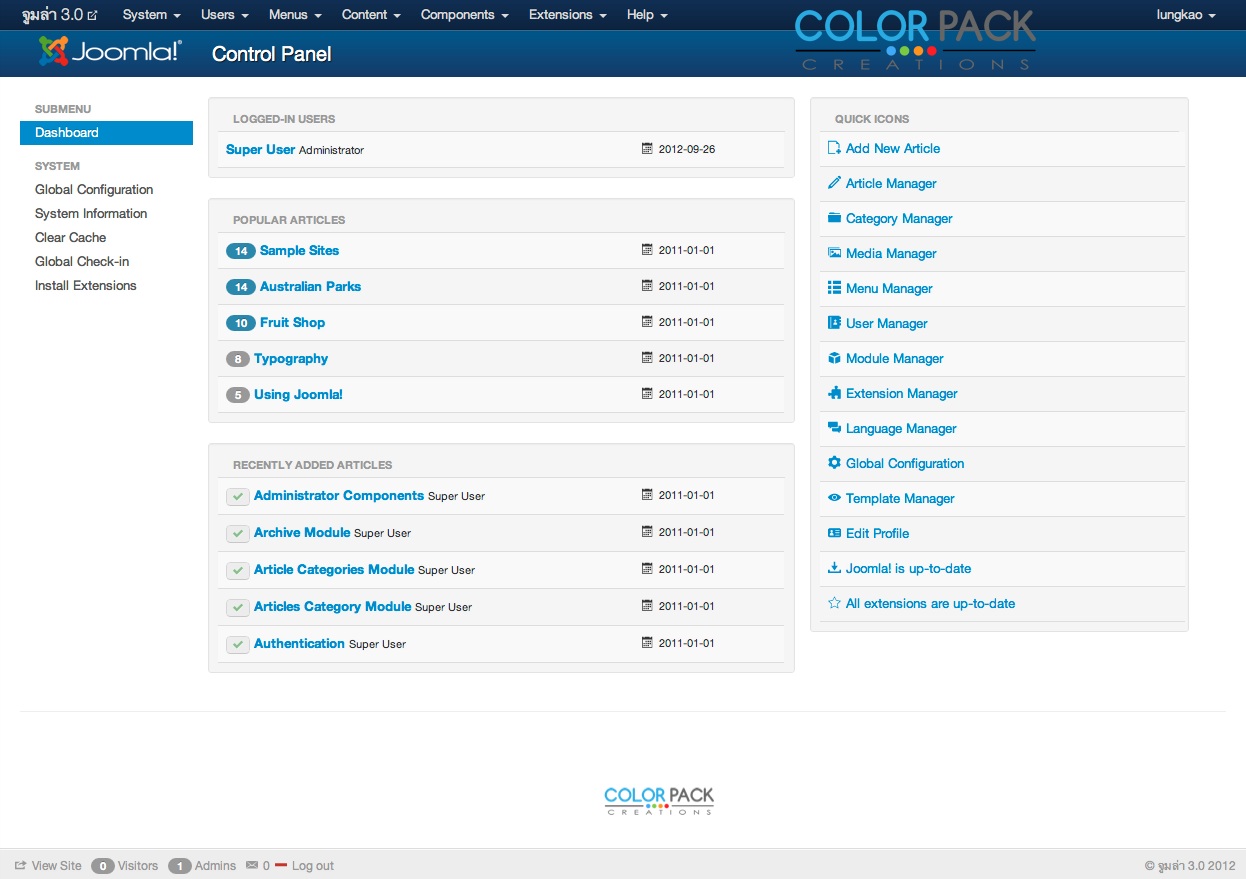Screen dimensions: 1246x879
Task: Click the Joomla! logo in header
Action: click(110, 52)
